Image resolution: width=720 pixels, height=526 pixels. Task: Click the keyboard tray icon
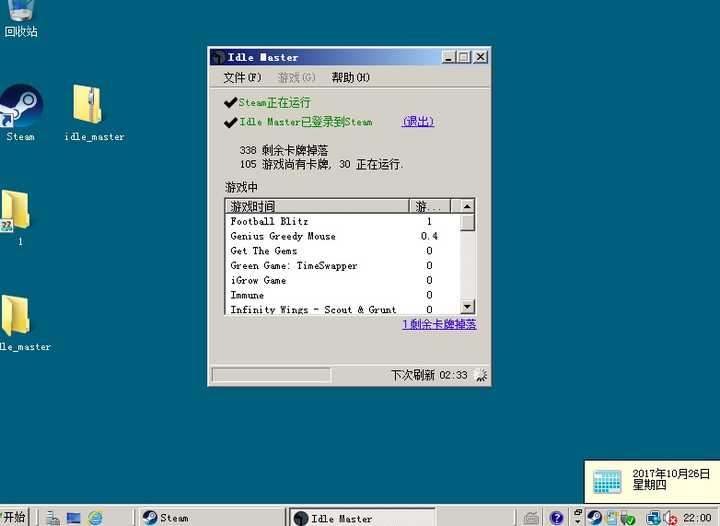pos(531,518)
